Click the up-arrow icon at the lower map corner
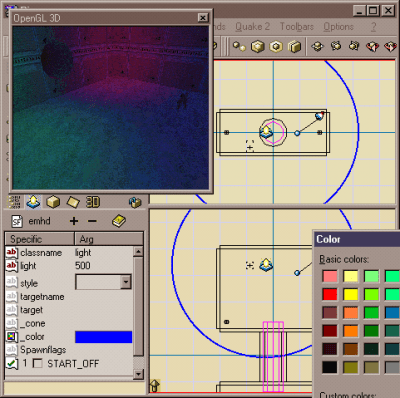This screenshot has width=400, height=398. click(155, 385)
